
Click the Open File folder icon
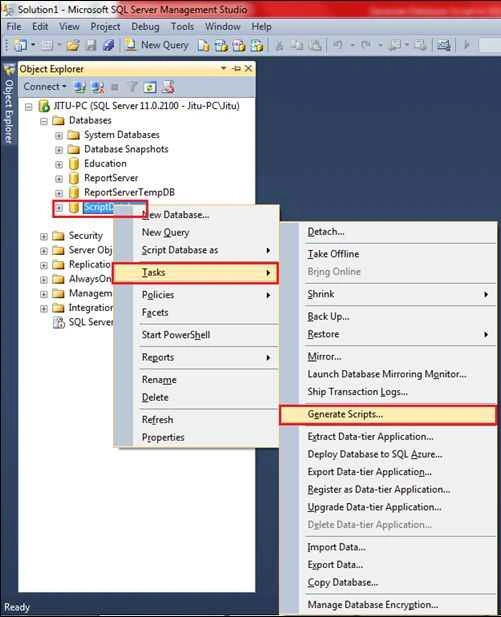(73, 45)
